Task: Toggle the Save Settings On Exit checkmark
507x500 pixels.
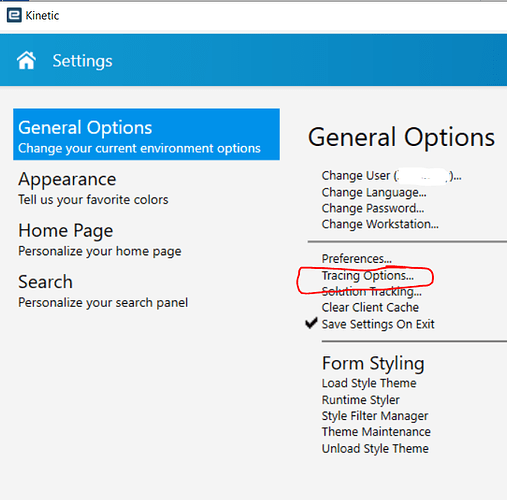Action: click(x=311, y=323)
